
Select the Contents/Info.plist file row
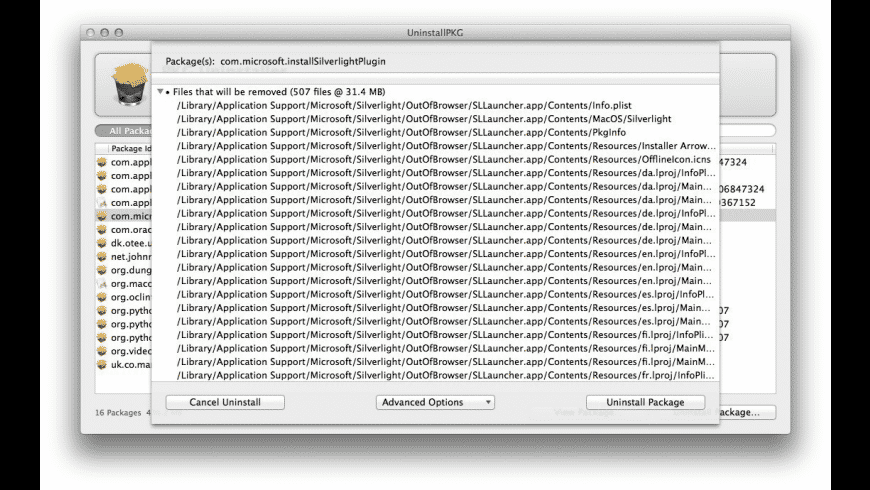[436, 105]
